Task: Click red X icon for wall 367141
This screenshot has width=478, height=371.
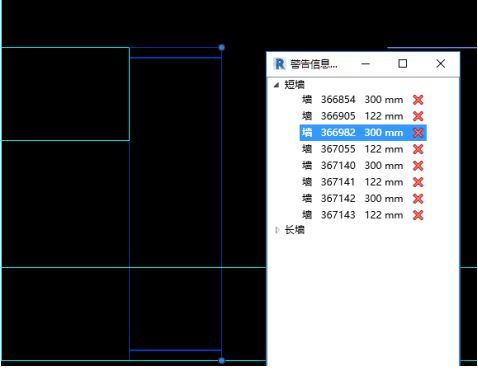Action: [x=418, y=182]
